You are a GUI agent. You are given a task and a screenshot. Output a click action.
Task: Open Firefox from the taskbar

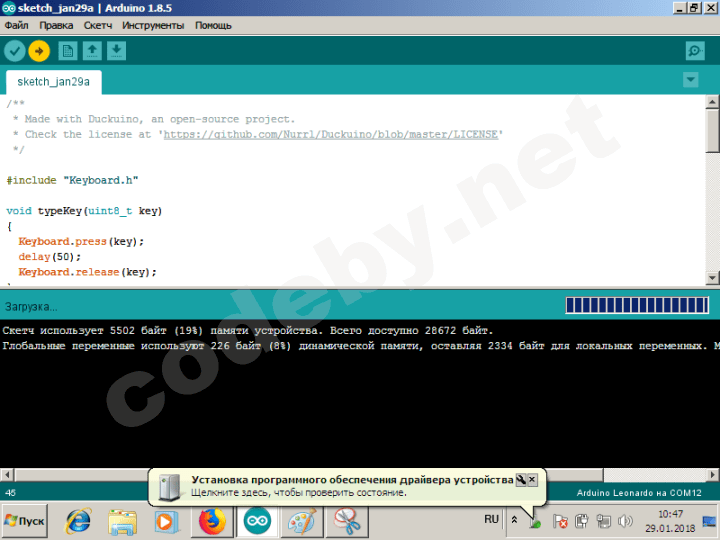pos(212,522)
